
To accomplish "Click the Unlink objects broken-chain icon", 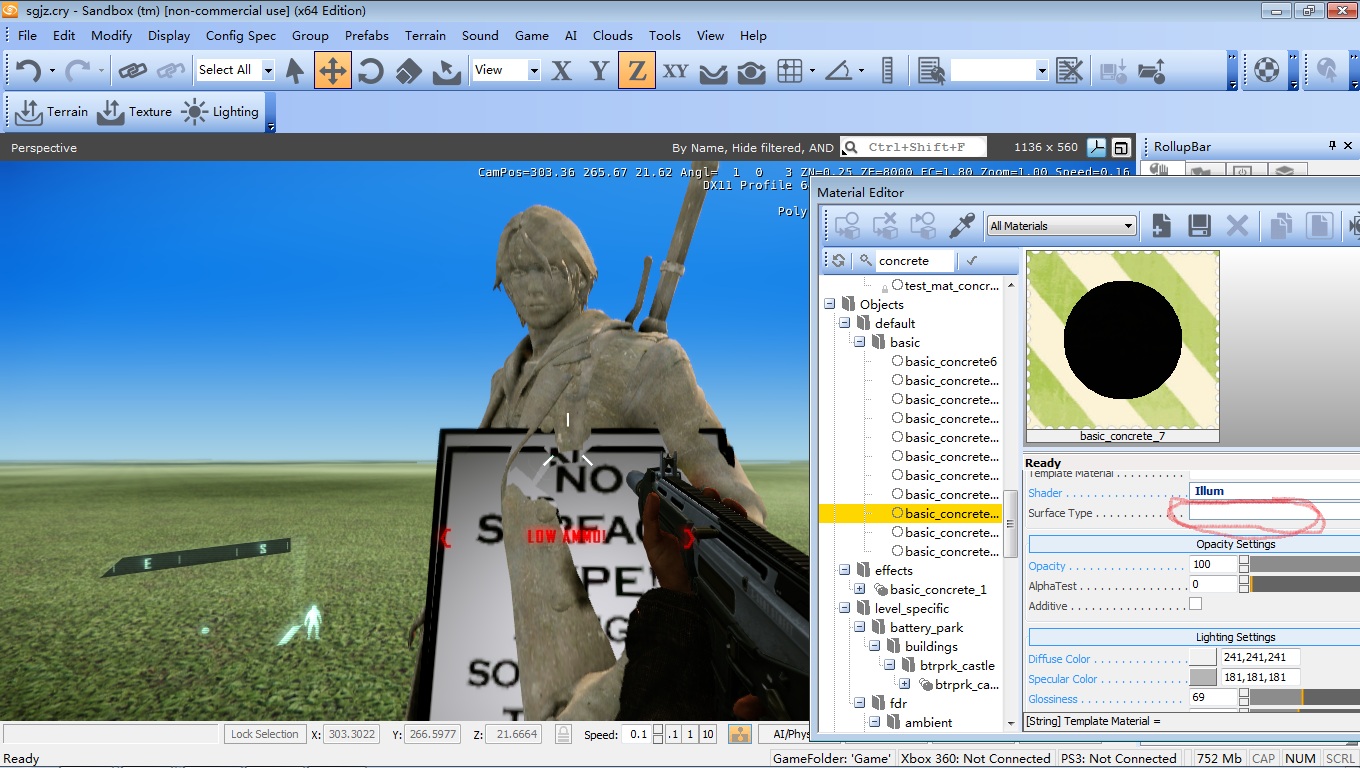I will click(x=171, y=70).
